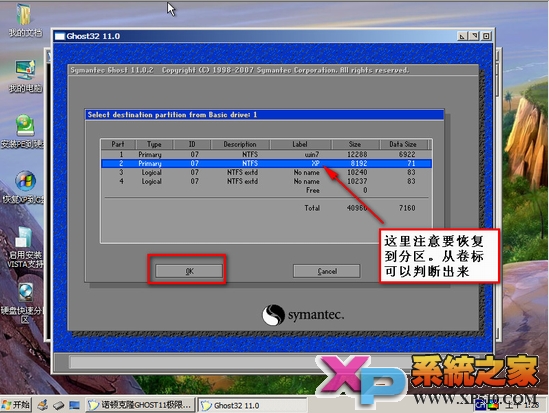The width and height of the screenshot is (549, 413).
Task: Click the Free space row
Action: [266, 190]
